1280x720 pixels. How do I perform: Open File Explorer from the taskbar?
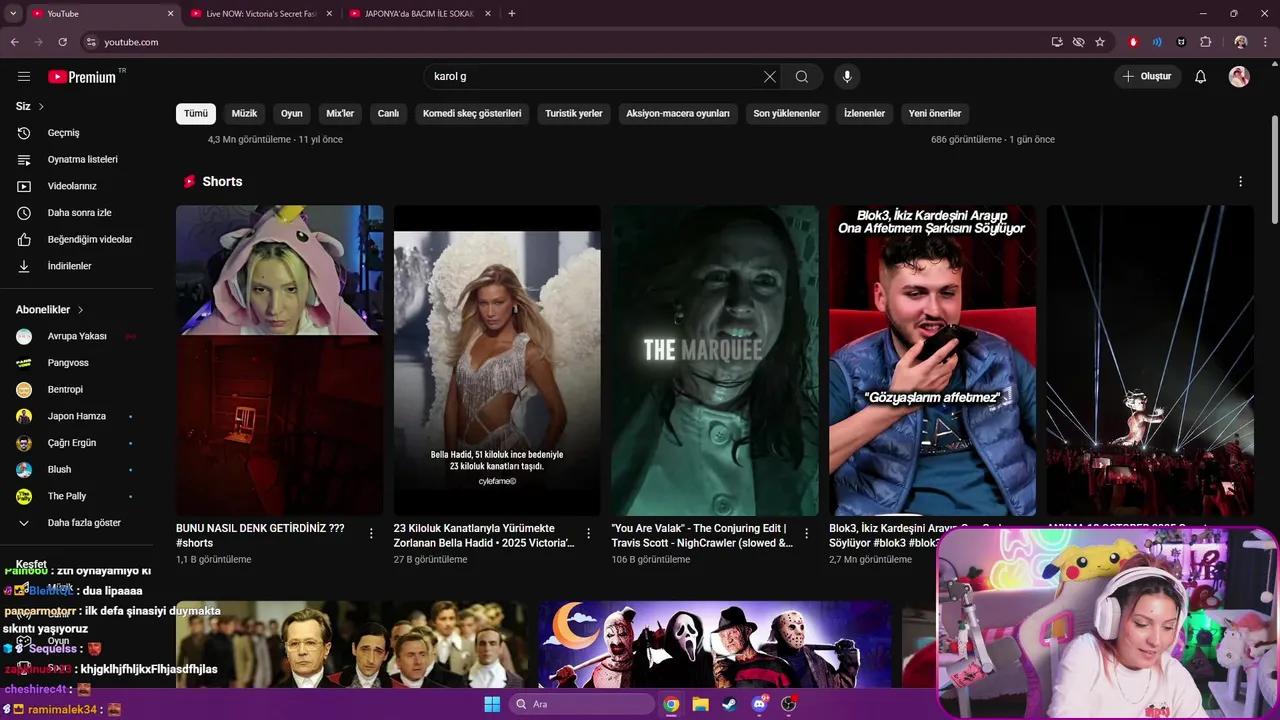coord(700,704)
